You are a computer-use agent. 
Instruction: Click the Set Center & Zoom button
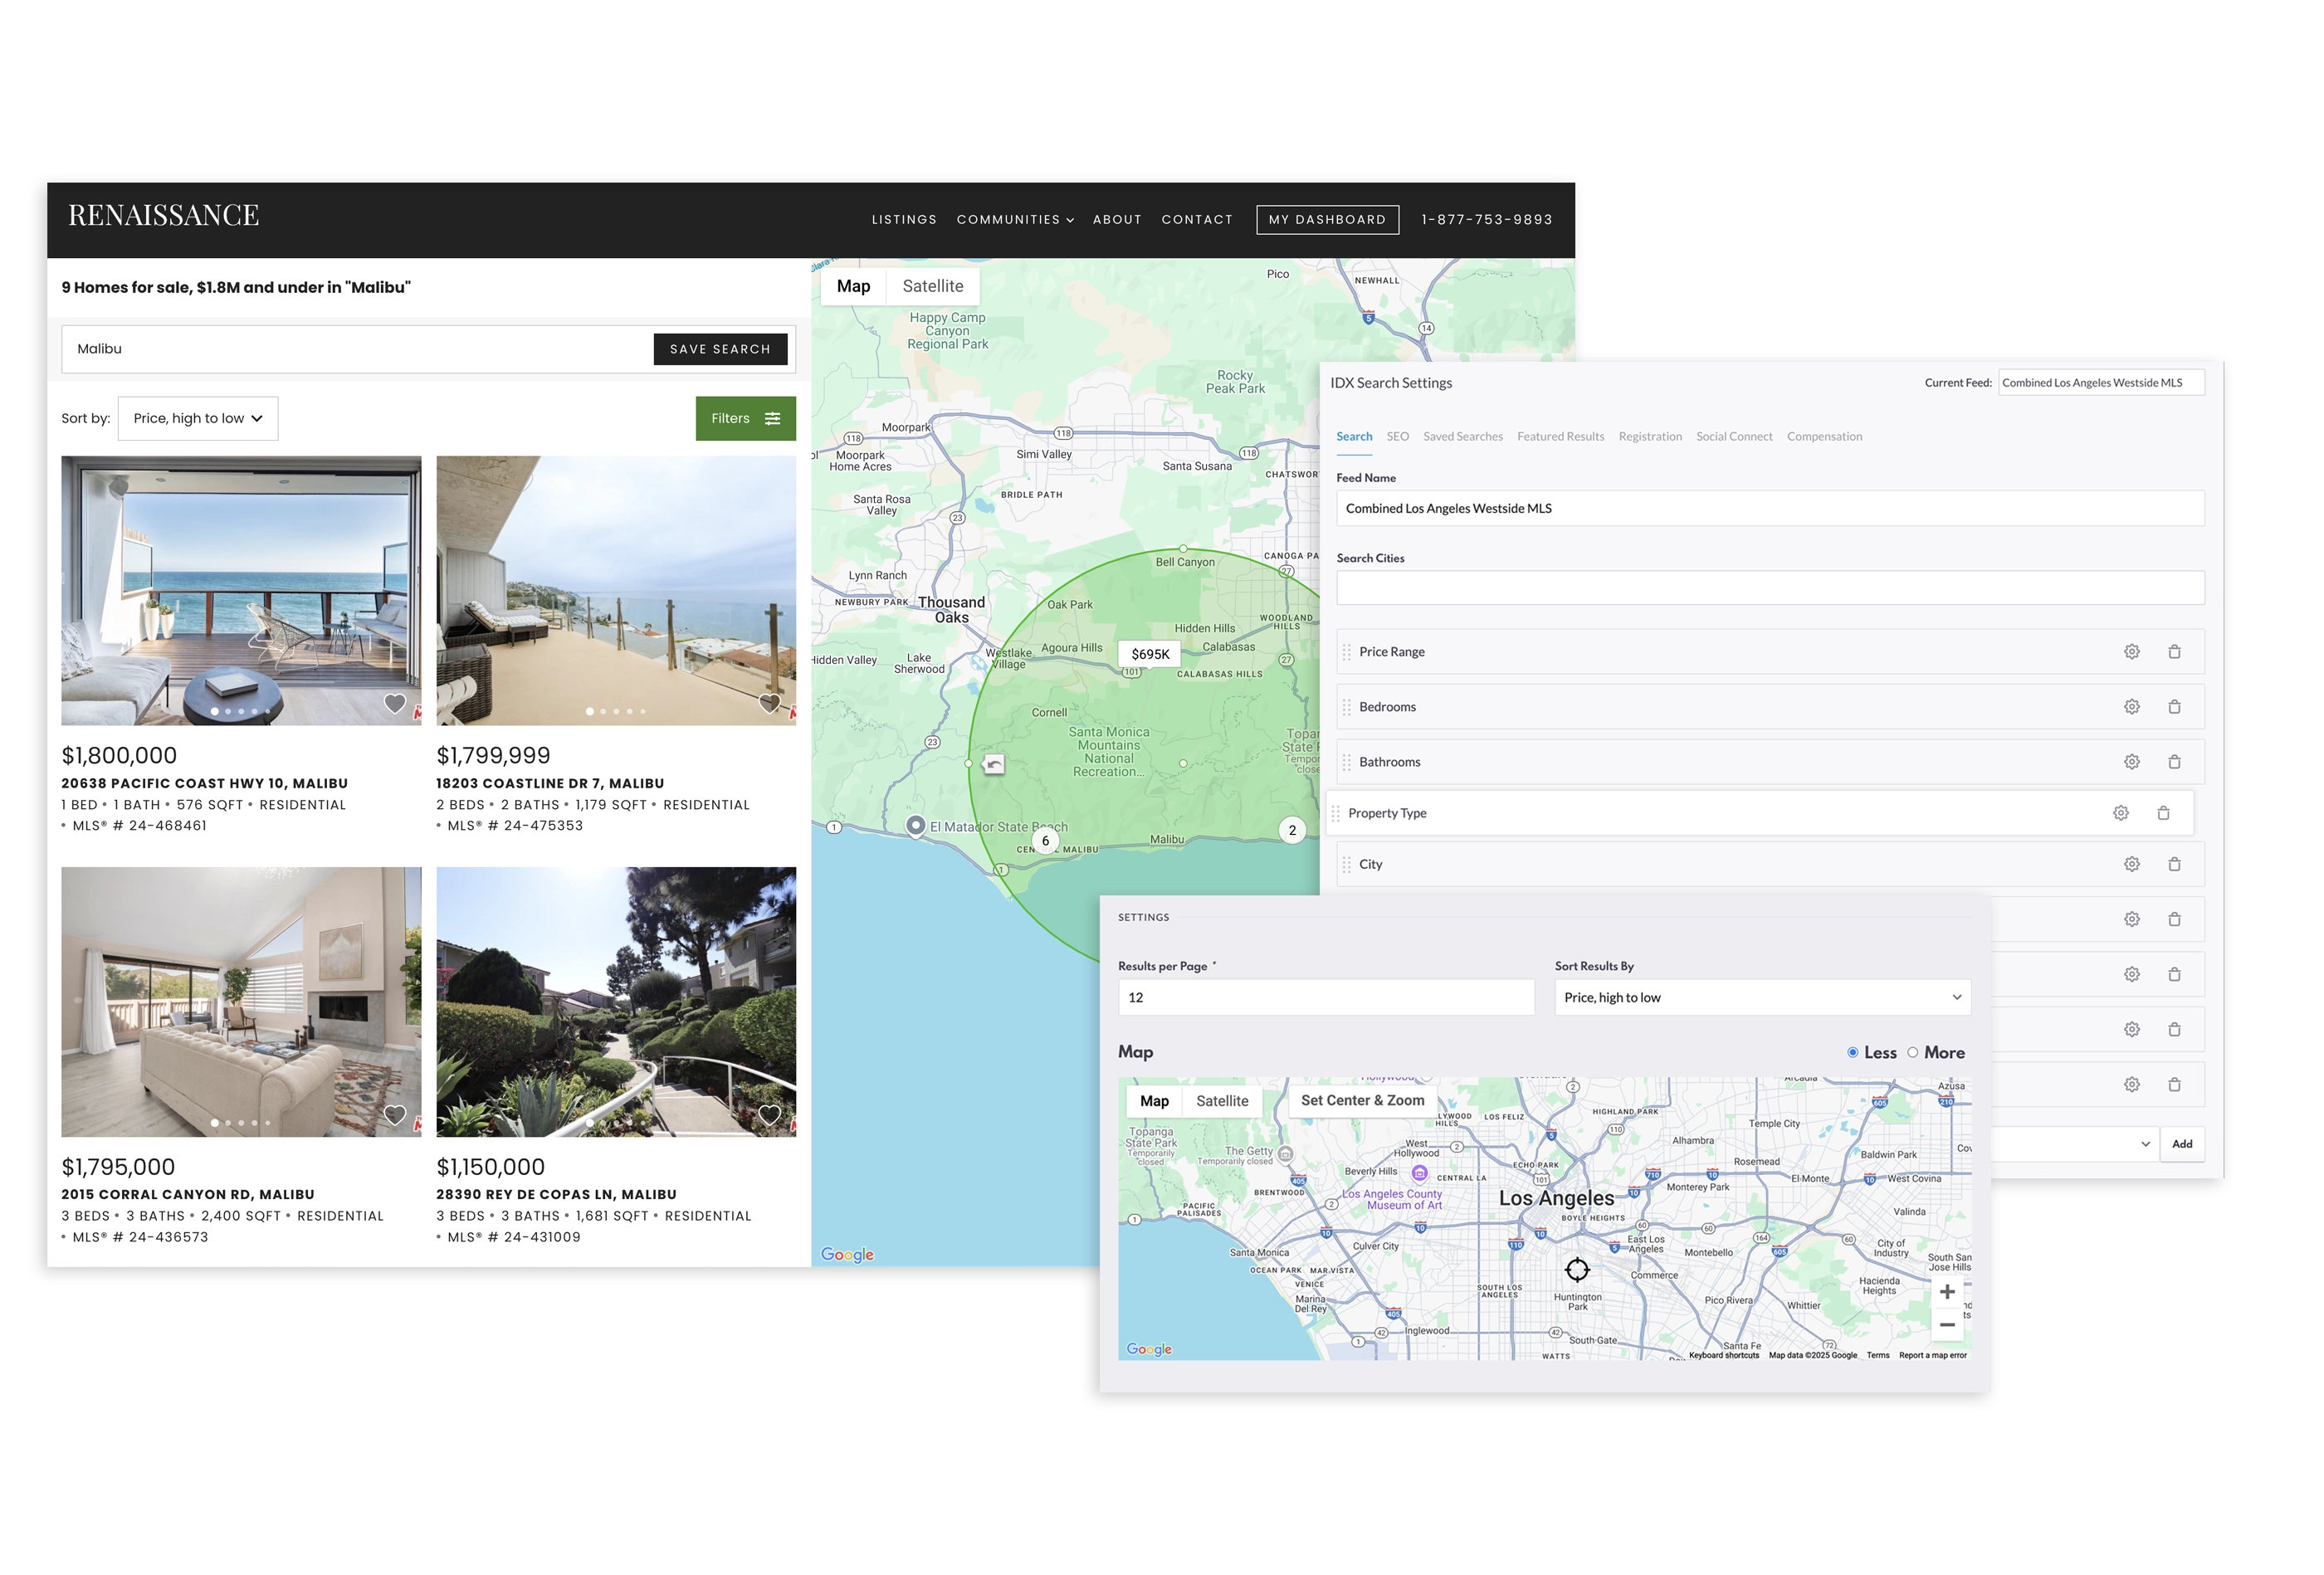1362,1100
